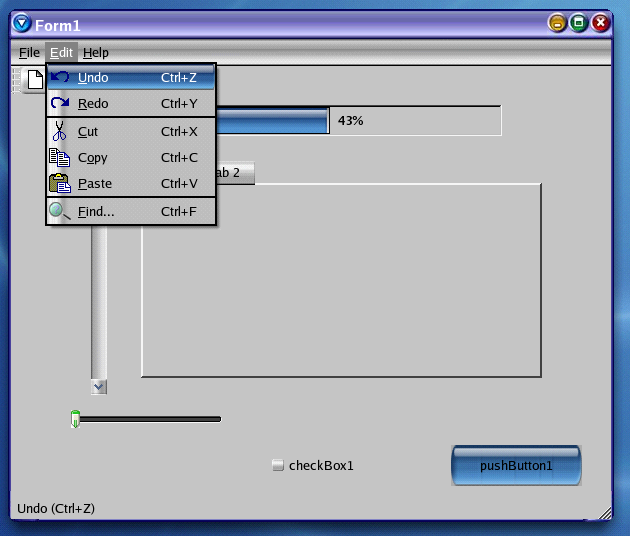Open the Help menu
The height and width of the screenshot is (536, 630).
click(x=96, y=53)
